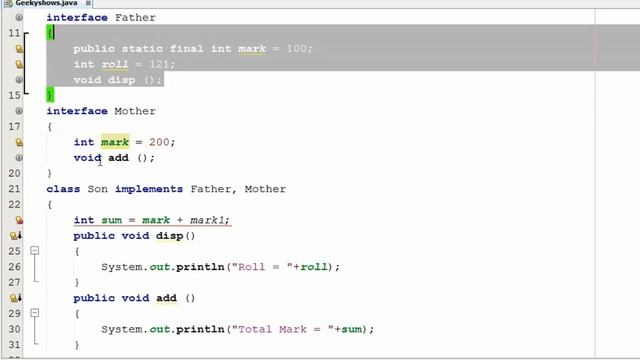Click the value '121' in the selection
This screenshot has height=360, width=640.
tap(159, 64)
